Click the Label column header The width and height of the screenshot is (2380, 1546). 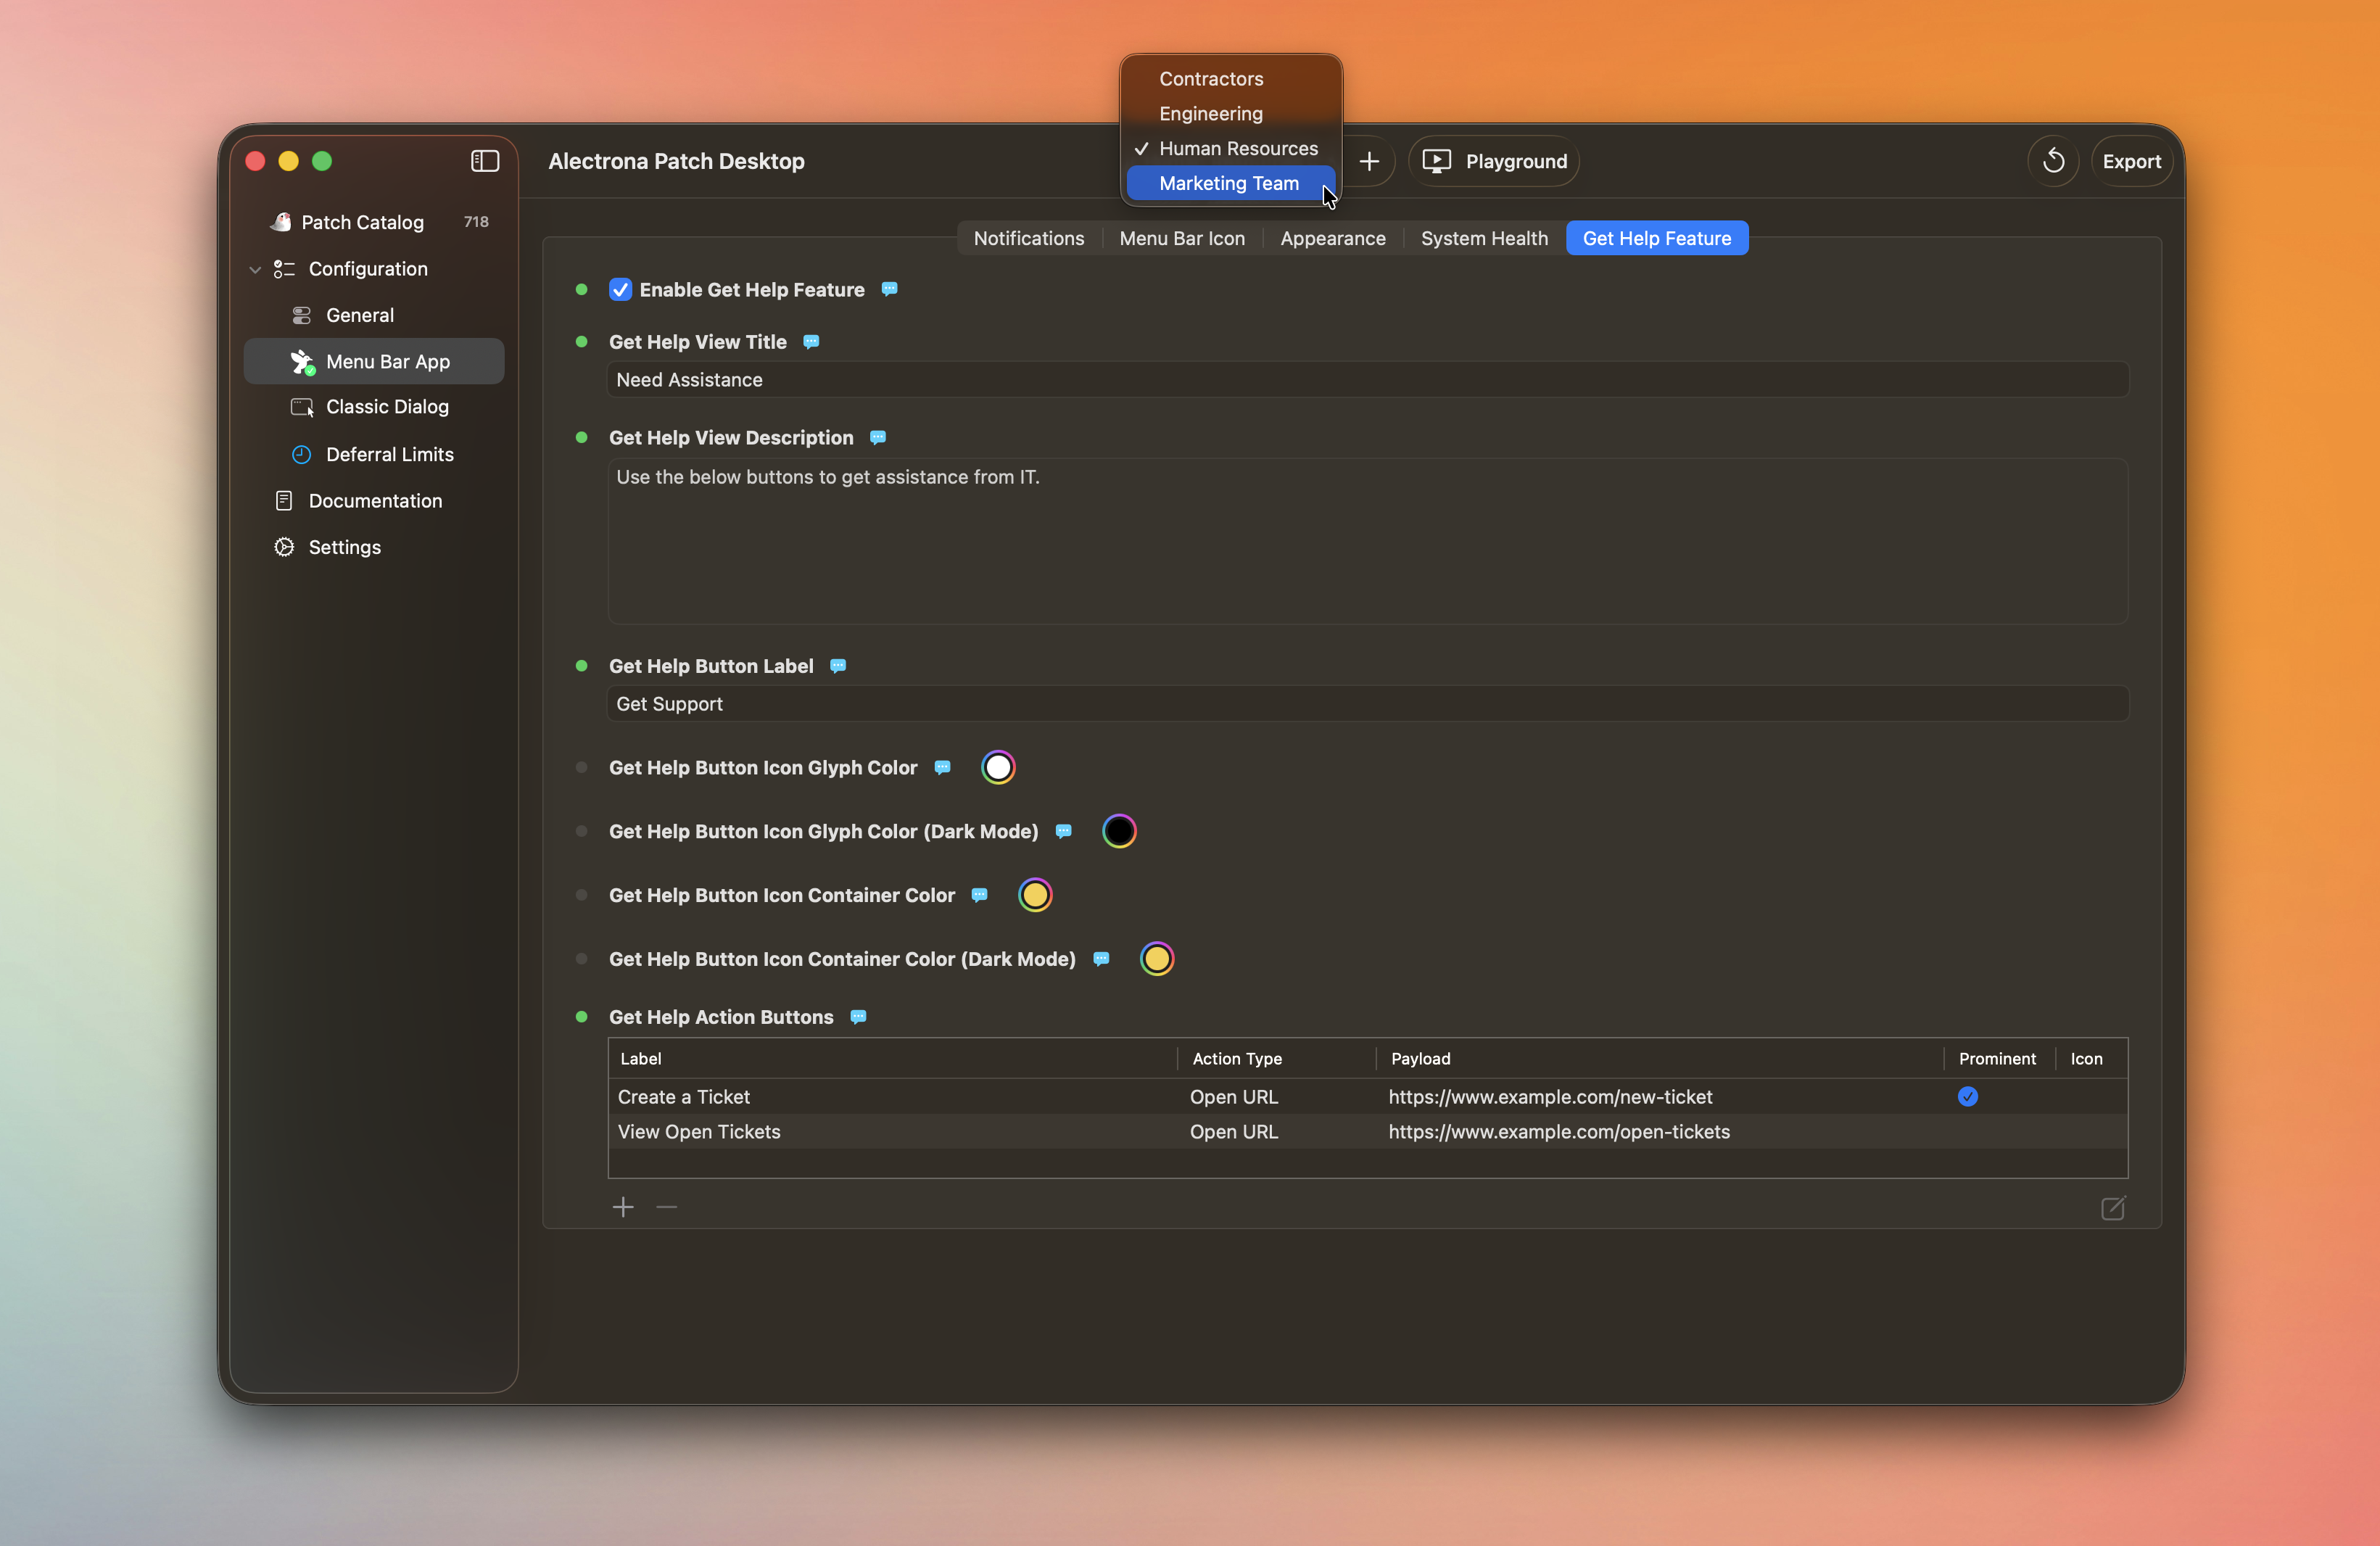tap(893, 1059)
